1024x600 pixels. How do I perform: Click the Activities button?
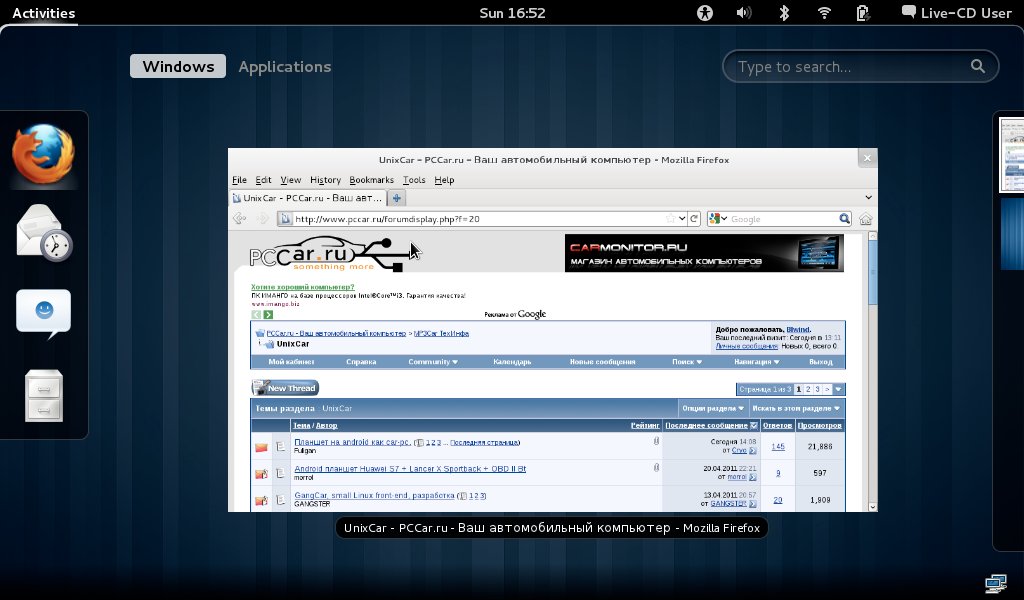point(43,13)
